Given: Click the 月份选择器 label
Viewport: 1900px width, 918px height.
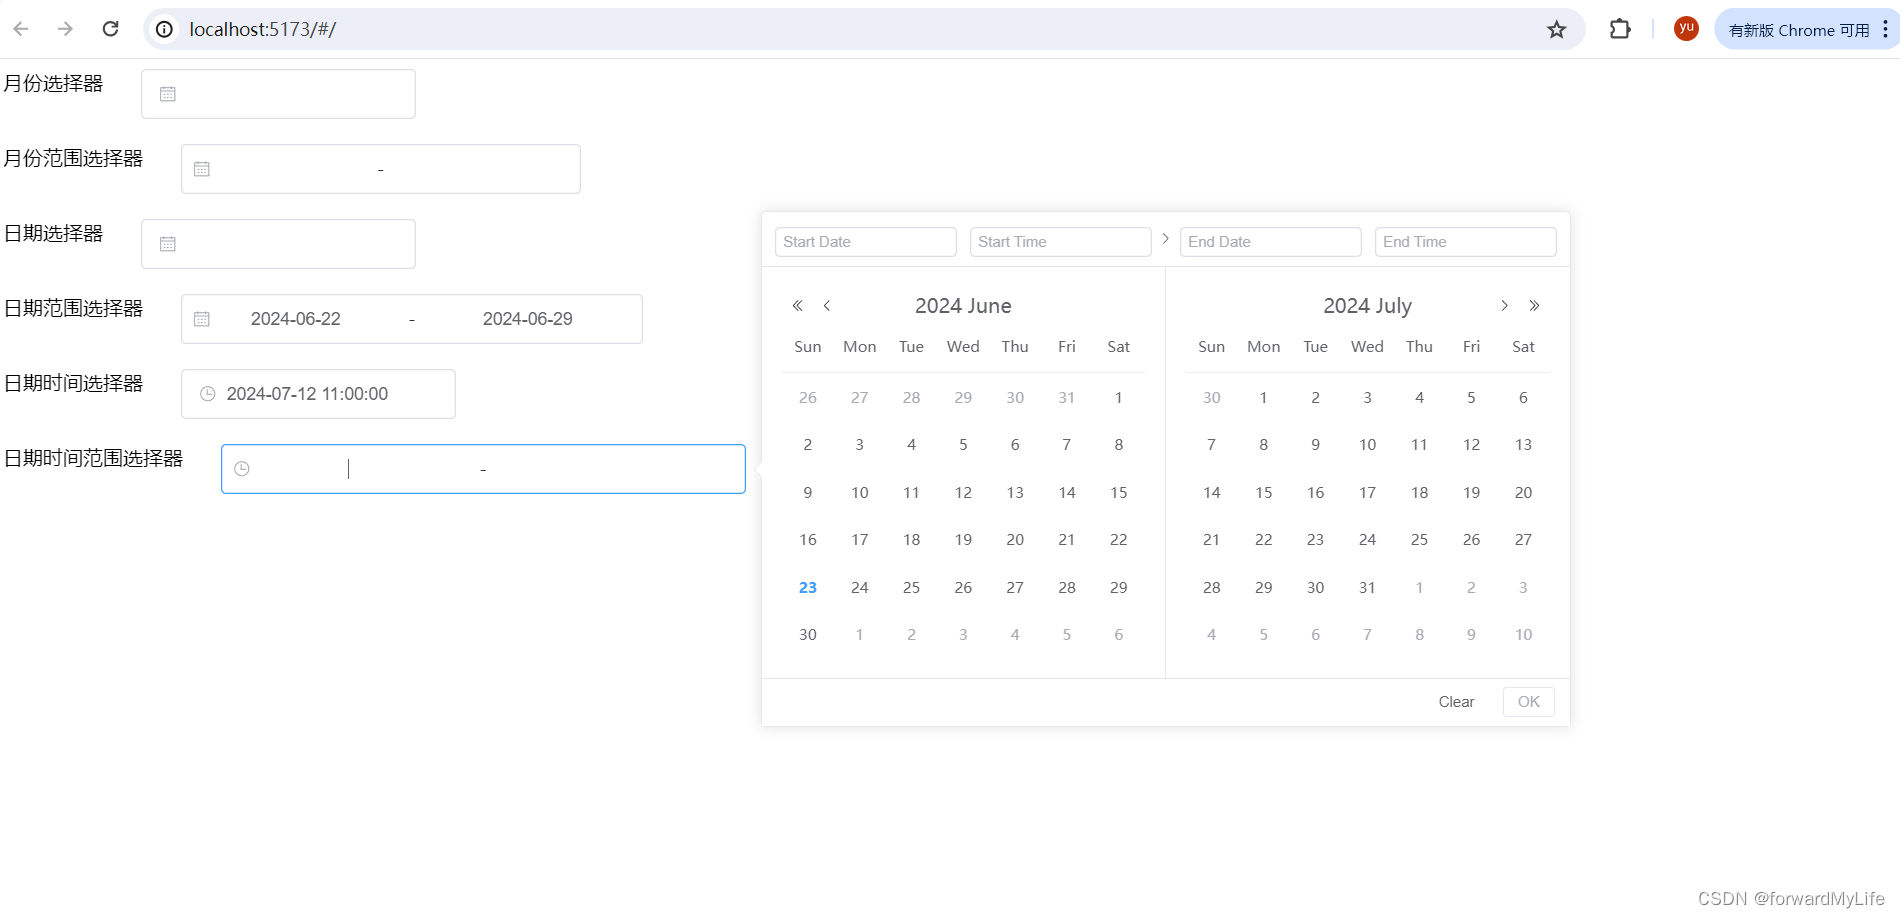Looking at the screenshot, I should click(x=54, y=83).
